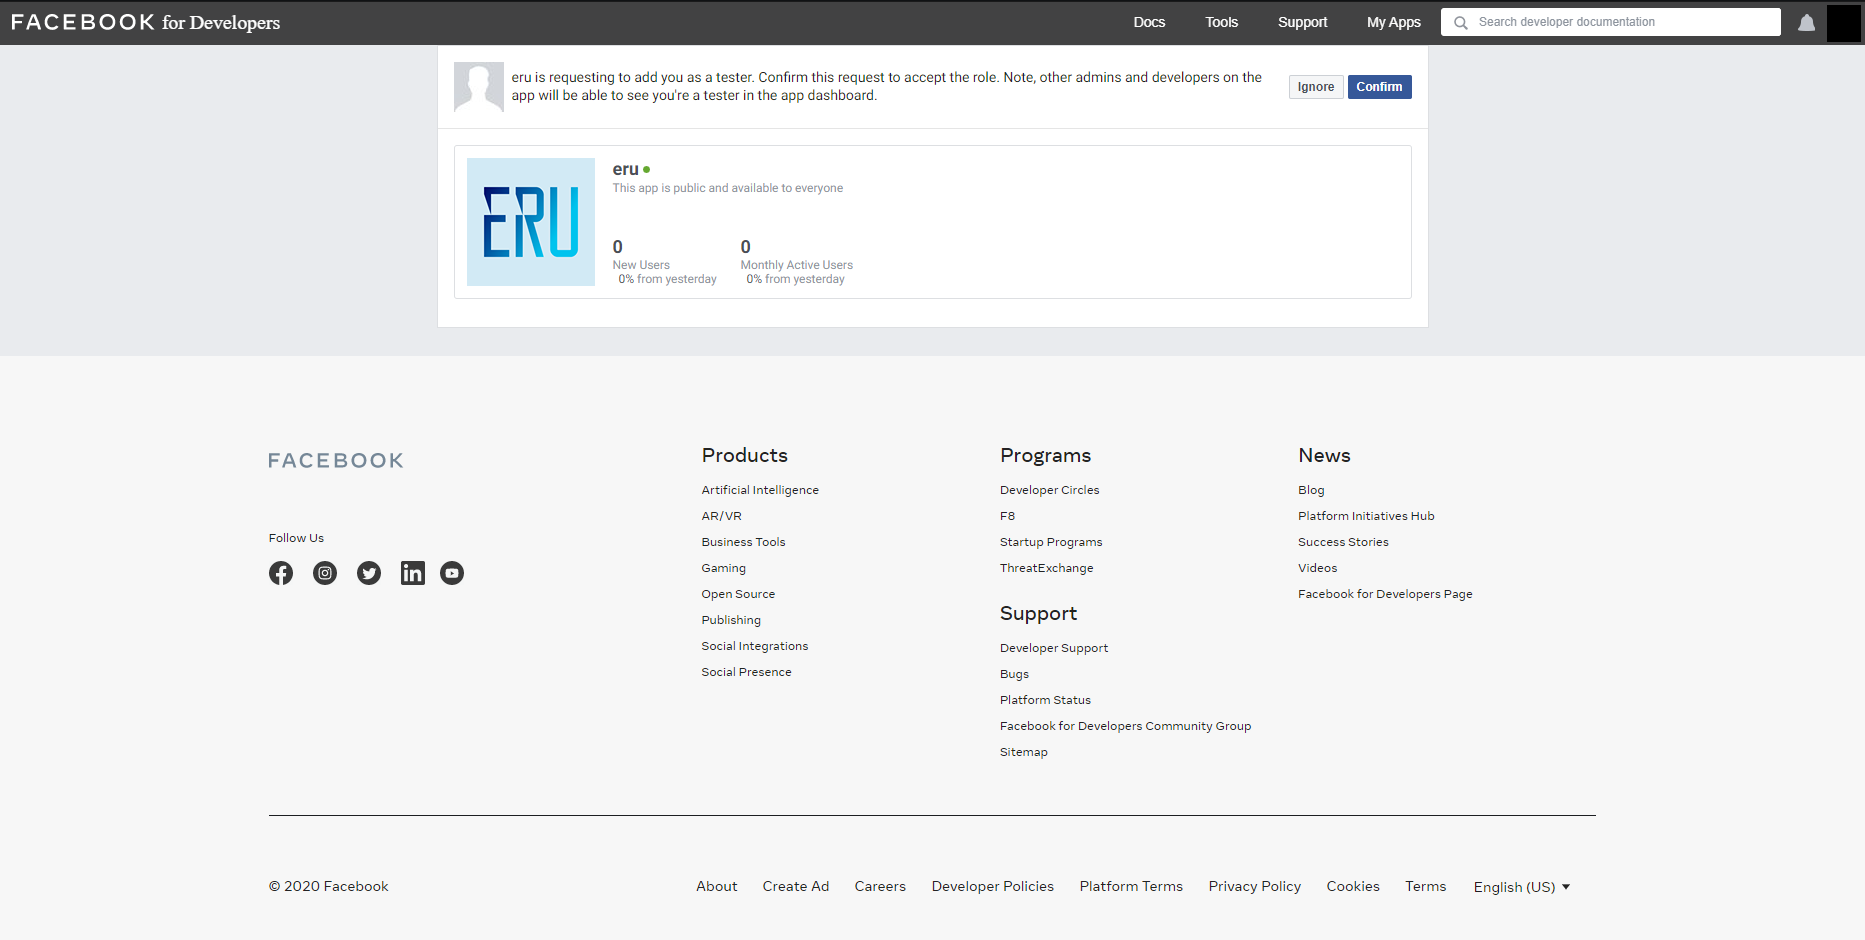1865x940 pixels.
Task: Open Developer Policies footer link
Action: click(992, 886)
